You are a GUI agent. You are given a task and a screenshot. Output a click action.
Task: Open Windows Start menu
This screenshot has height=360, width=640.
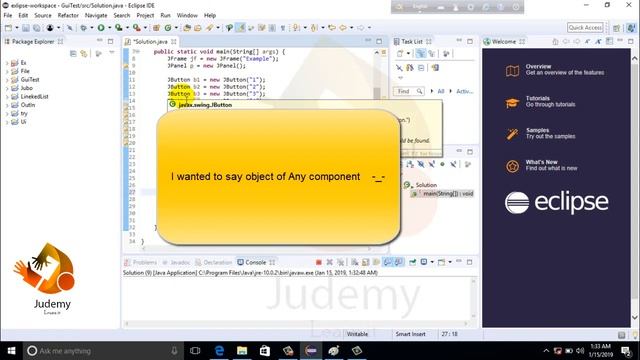11,351
